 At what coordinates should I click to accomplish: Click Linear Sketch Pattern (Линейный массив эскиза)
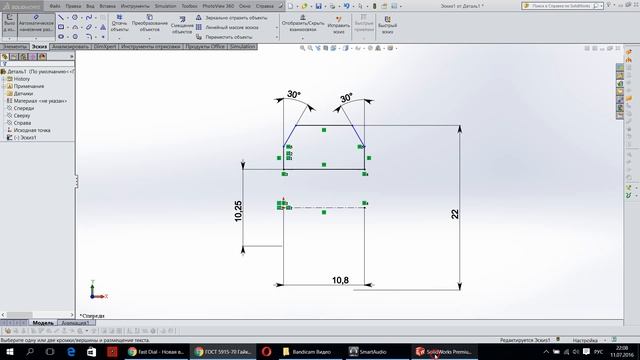[227, 27]
